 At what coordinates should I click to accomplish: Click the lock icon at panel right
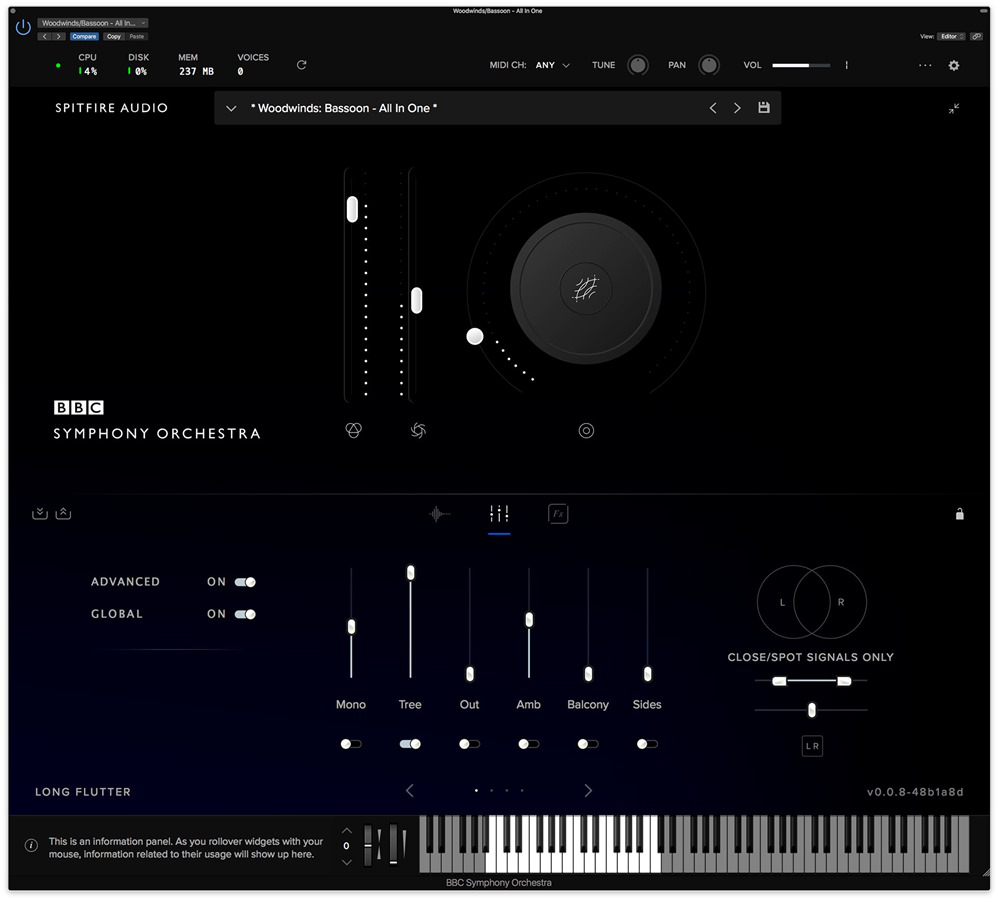click(959, 514)
